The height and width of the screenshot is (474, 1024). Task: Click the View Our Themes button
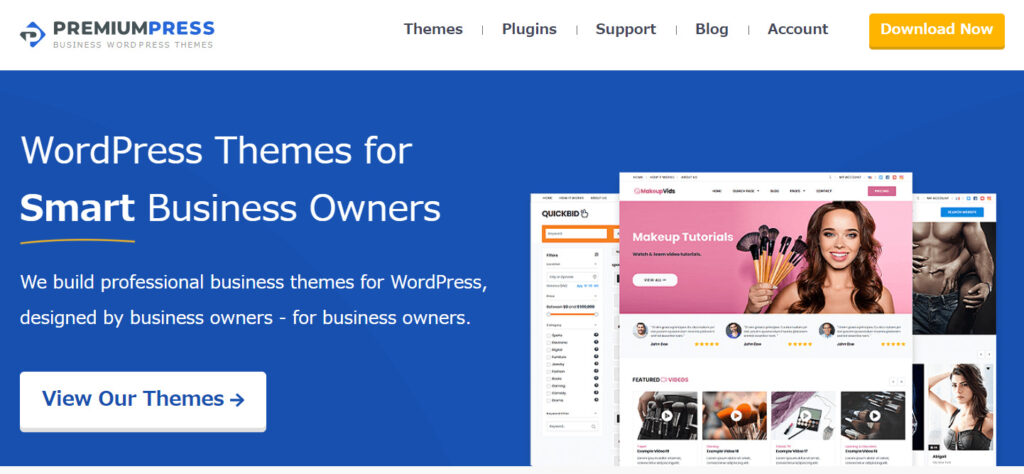click(x=143, y=401)
